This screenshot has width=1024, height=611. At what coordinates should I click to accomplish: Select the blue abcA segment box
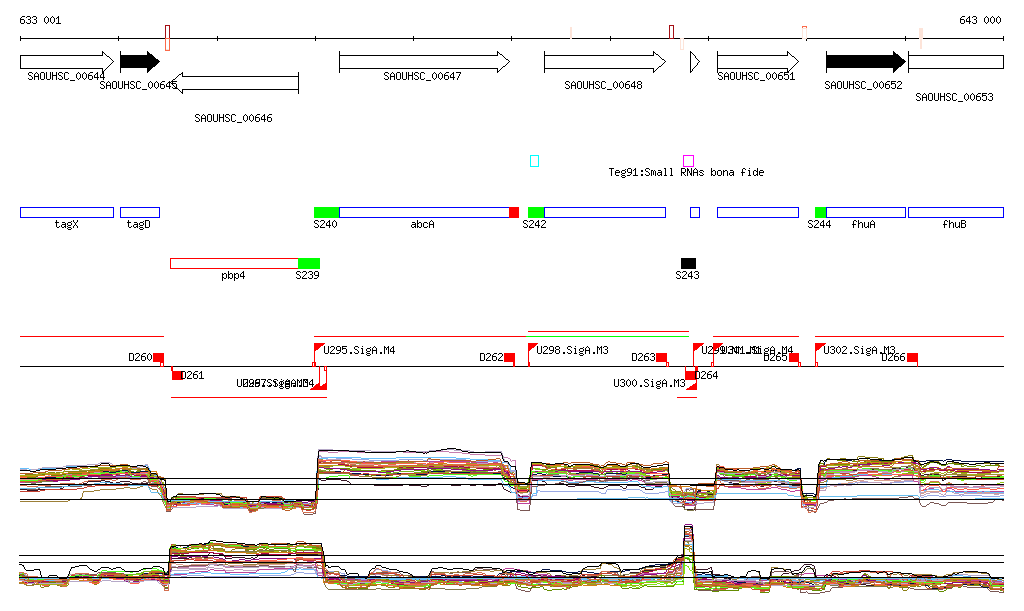click(x=424, y=212)
